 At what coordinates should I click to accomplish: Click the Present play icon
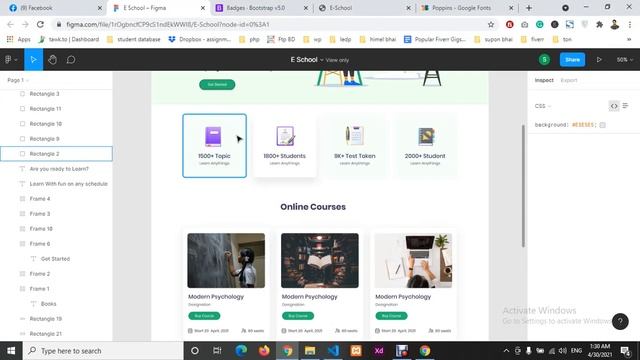point(599,60)
